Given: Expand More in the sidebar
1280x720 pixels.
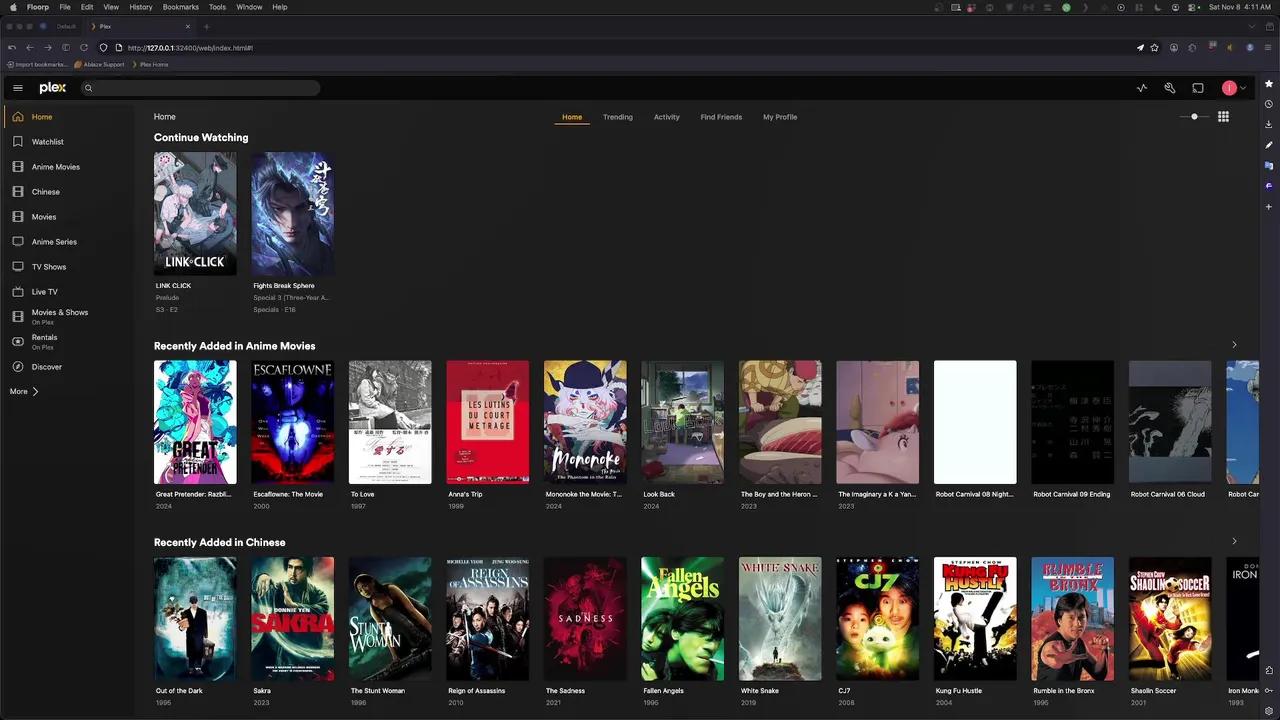Looking at the screenshot, I should (24, 392).
